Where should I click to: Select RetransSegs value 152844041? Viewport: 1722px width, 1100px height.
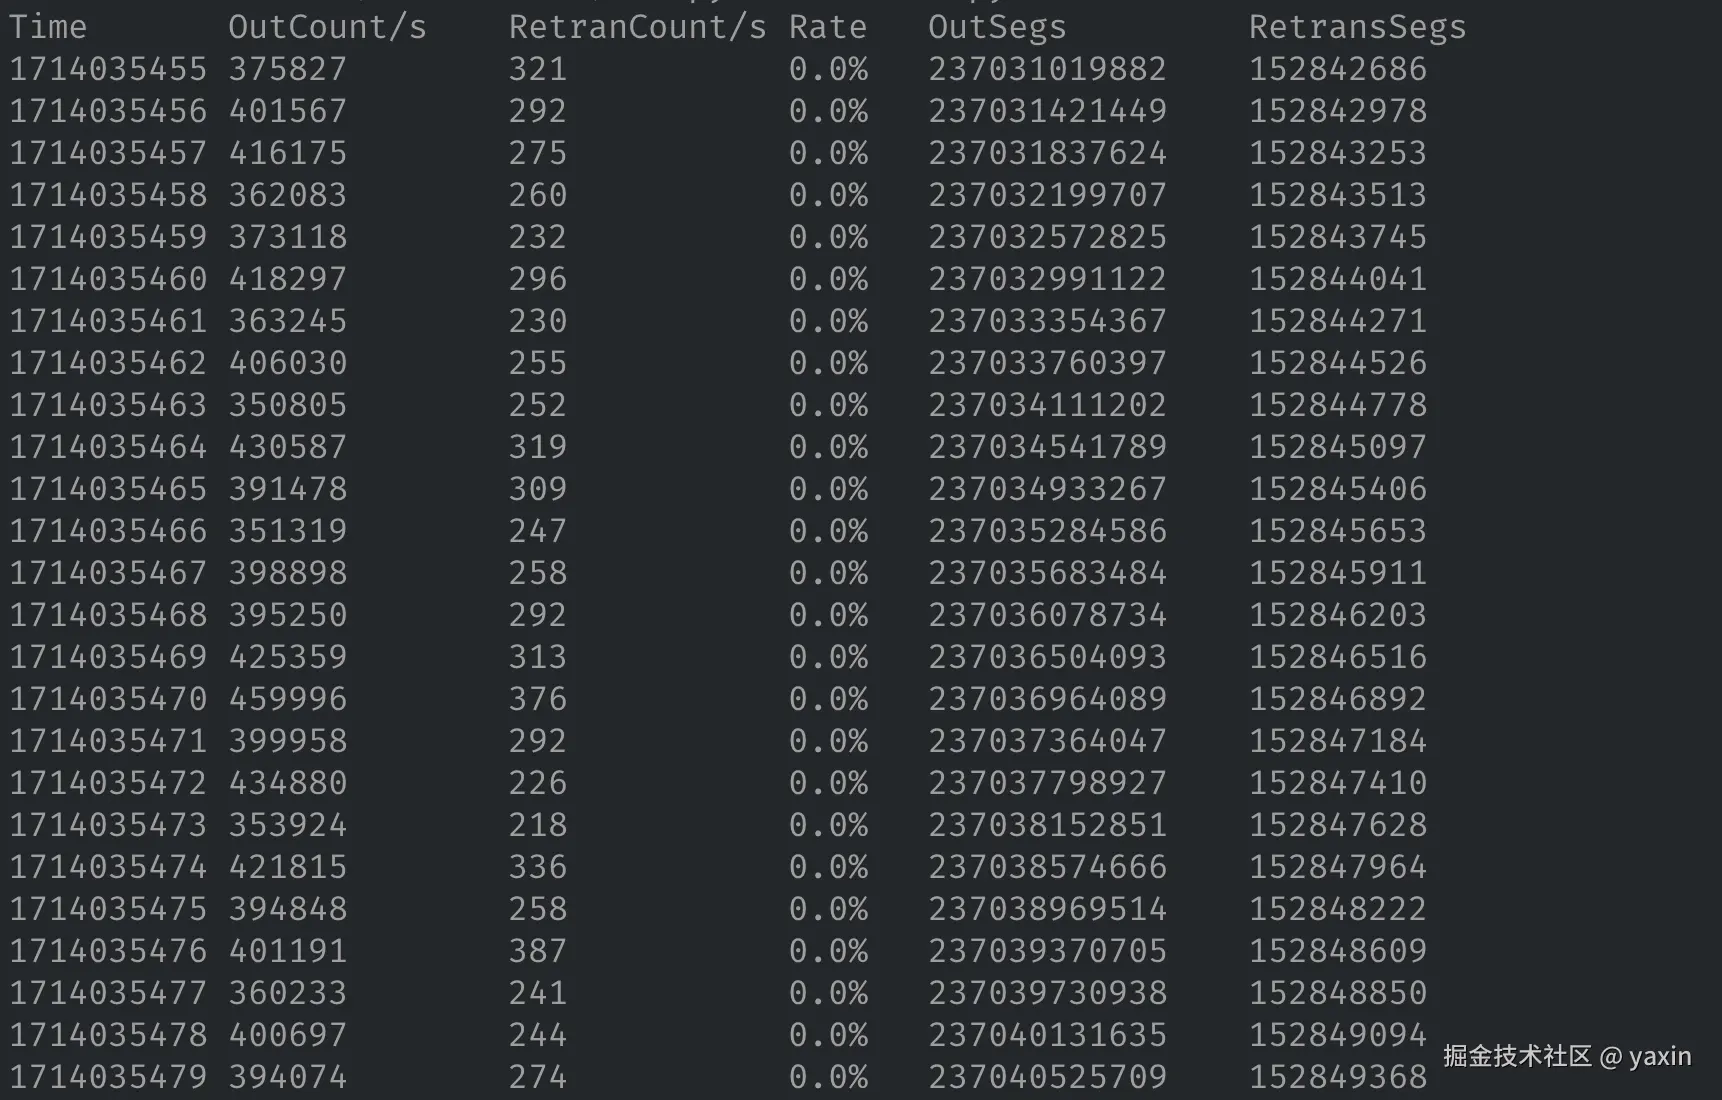(x=1338, y=279)
